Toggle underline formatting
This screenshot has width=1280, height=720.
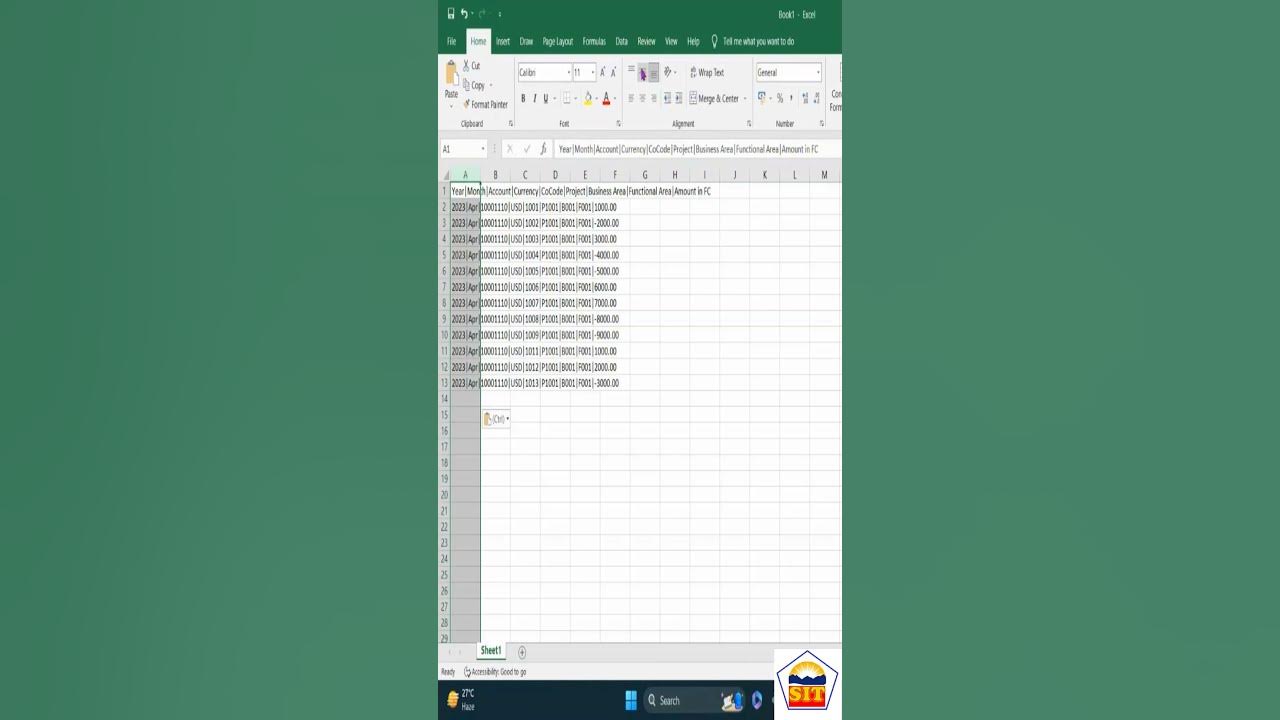point(545,98)
